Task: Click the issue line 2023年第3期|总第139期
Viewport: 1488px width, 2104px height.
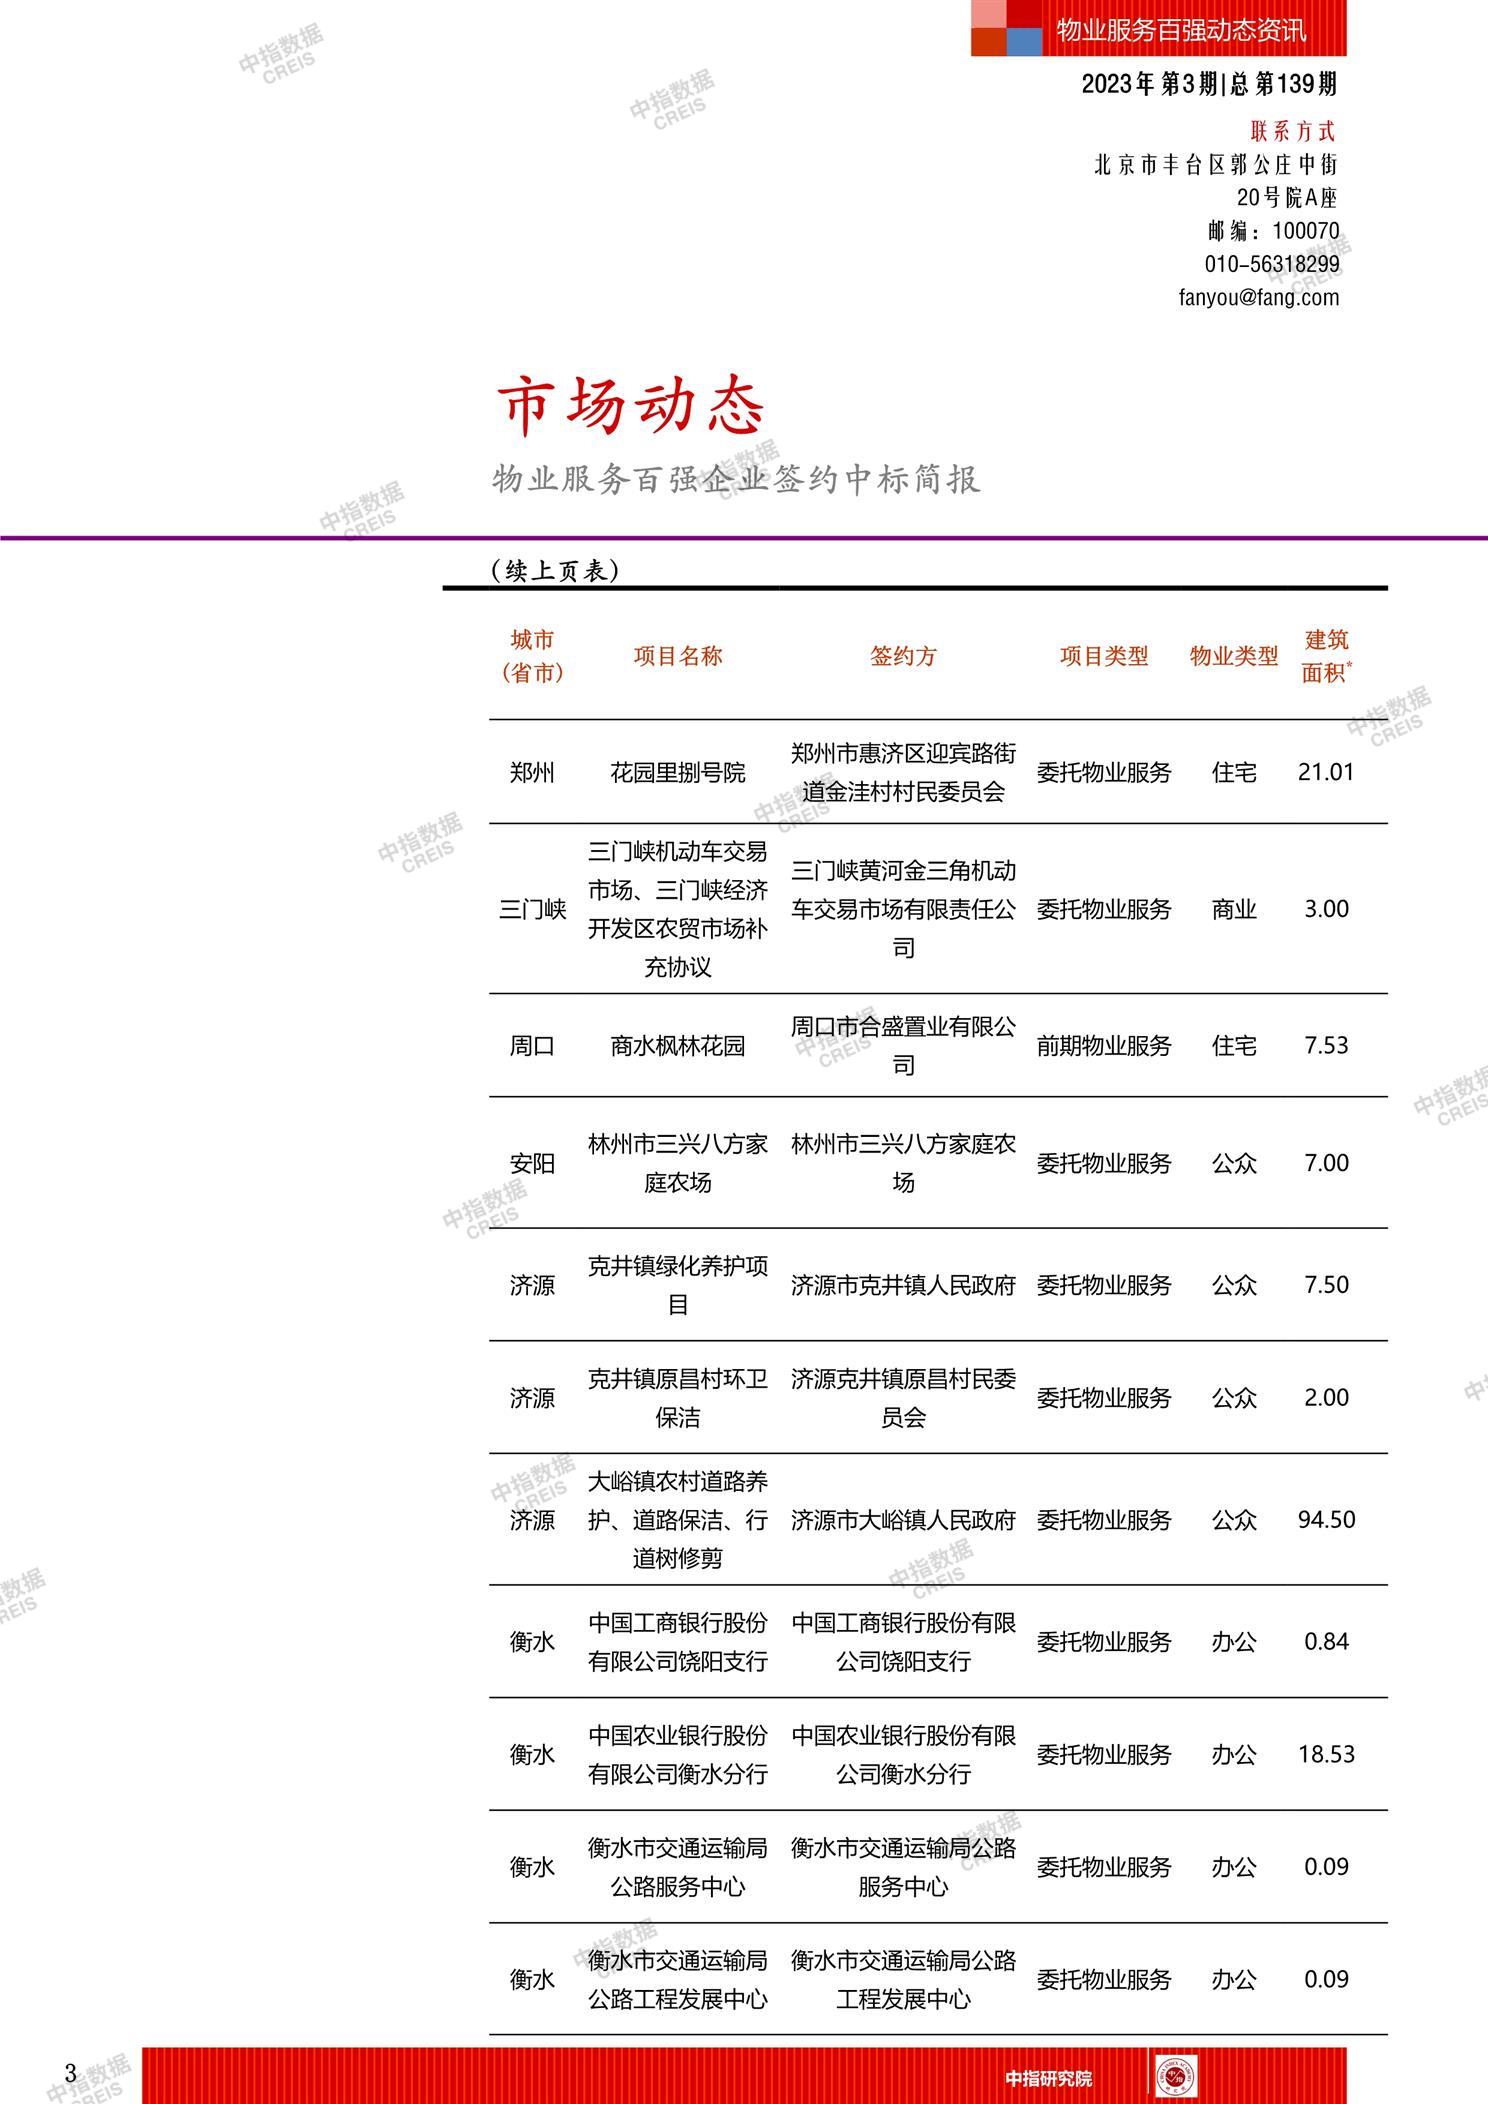Action: [1209, 85]
